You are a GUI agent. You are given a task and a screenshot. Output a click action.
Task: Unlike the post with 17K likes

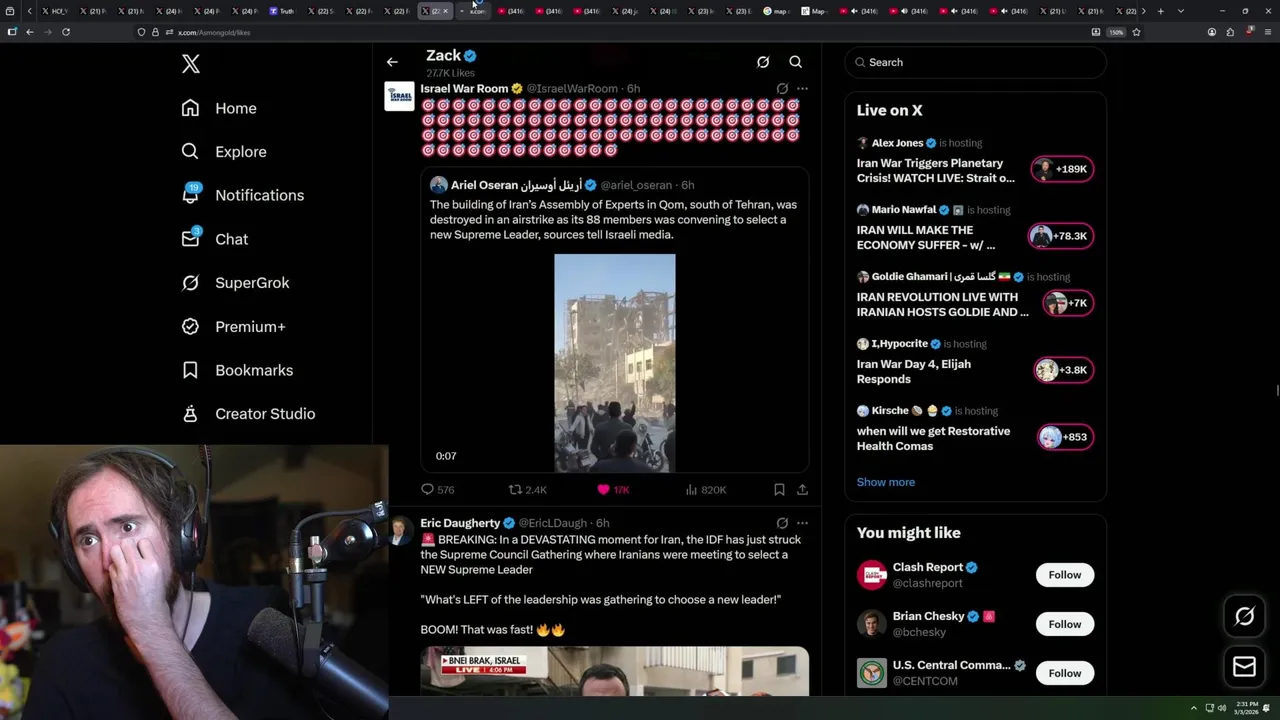pos(613,490)
